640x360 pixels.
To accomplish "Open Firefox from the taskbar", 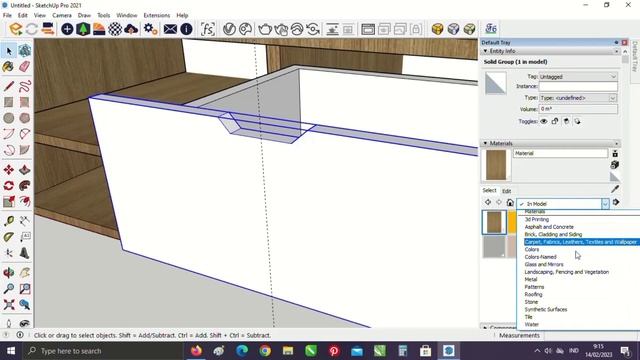I will click(x=196, y=351).
